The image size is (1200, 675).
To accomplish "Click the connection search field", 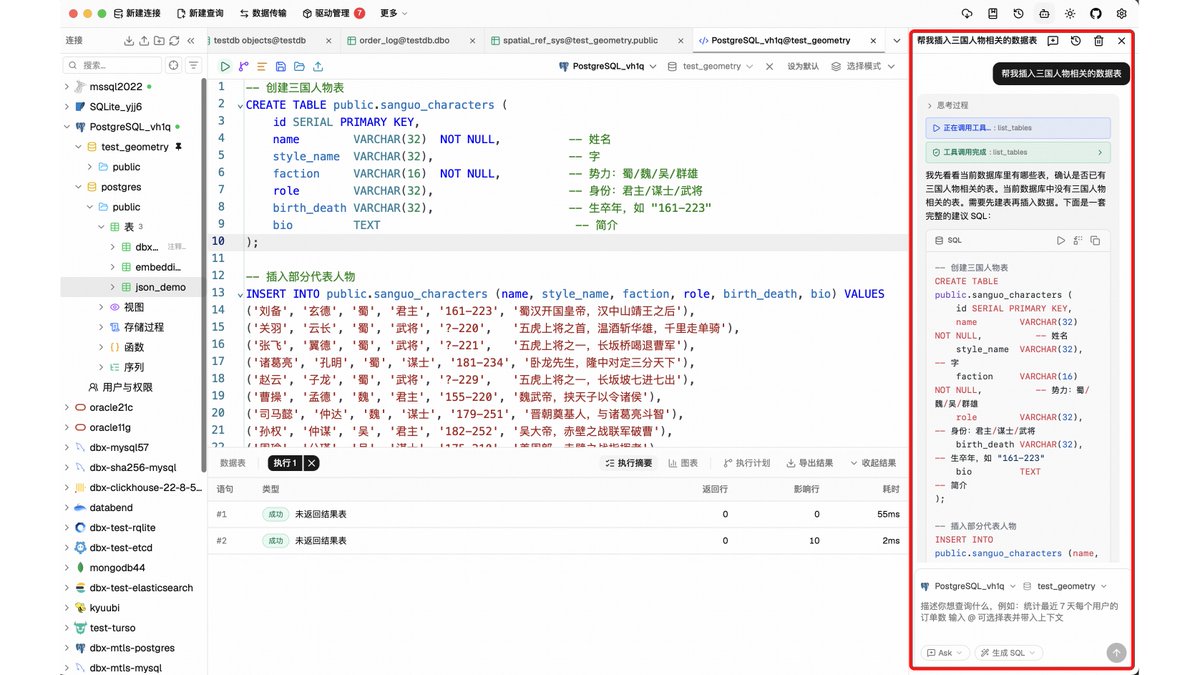I will pos(112,65).
